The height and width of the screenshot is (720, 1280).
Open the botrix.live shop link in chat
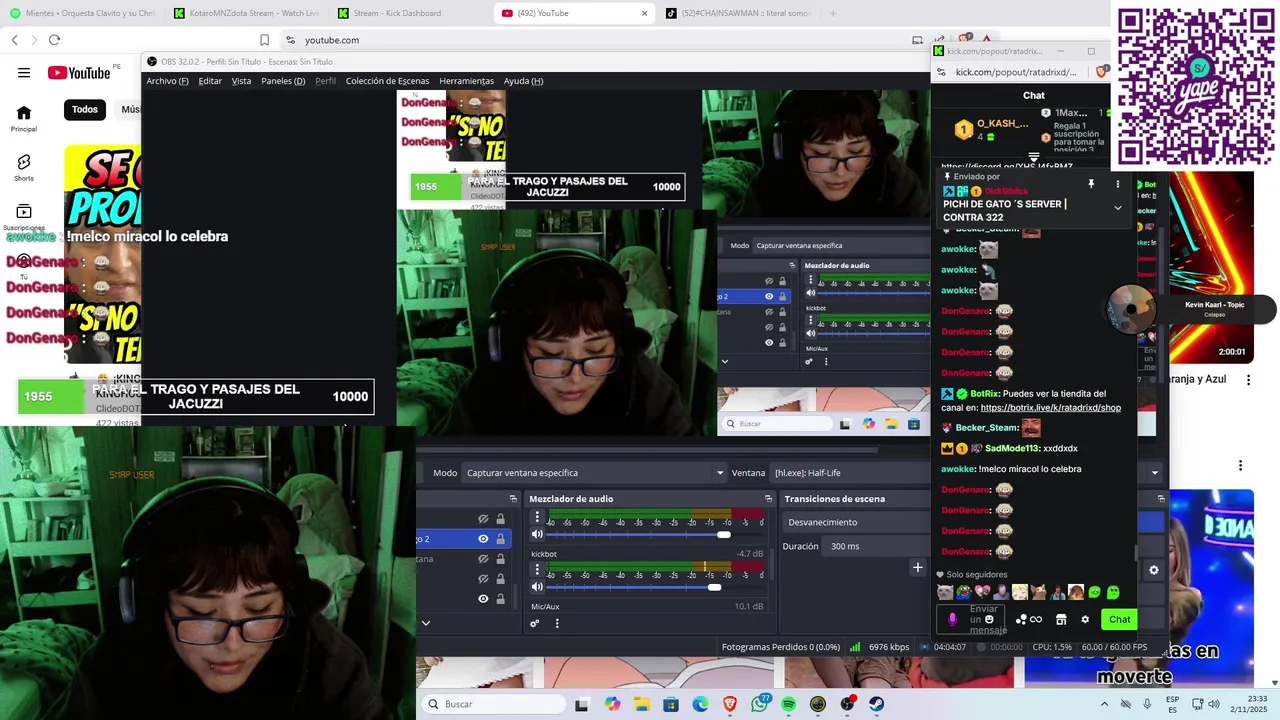point(1050,408)
